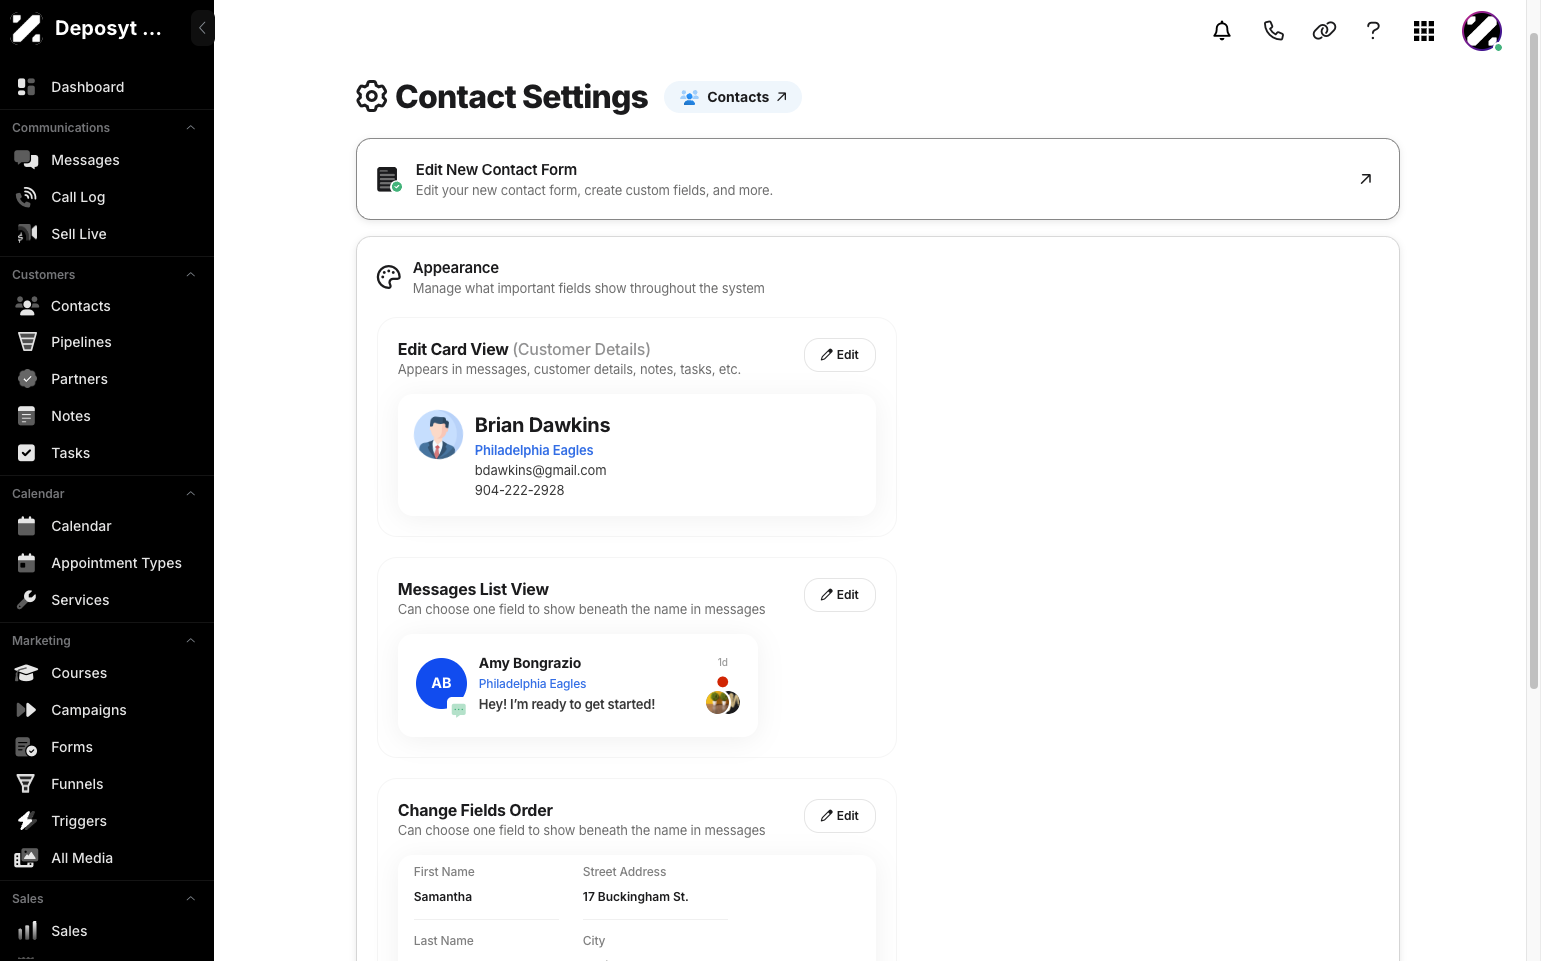Viewport: 1541px width, 961px height.
Task: Click the Deposyt logo icon
Action: pyautogui.click(x=27, y=28)
